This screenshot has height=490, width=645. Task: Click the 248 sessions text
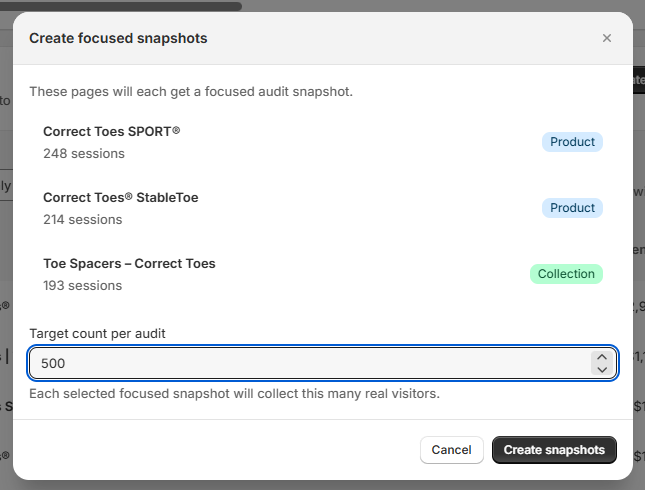84,153
